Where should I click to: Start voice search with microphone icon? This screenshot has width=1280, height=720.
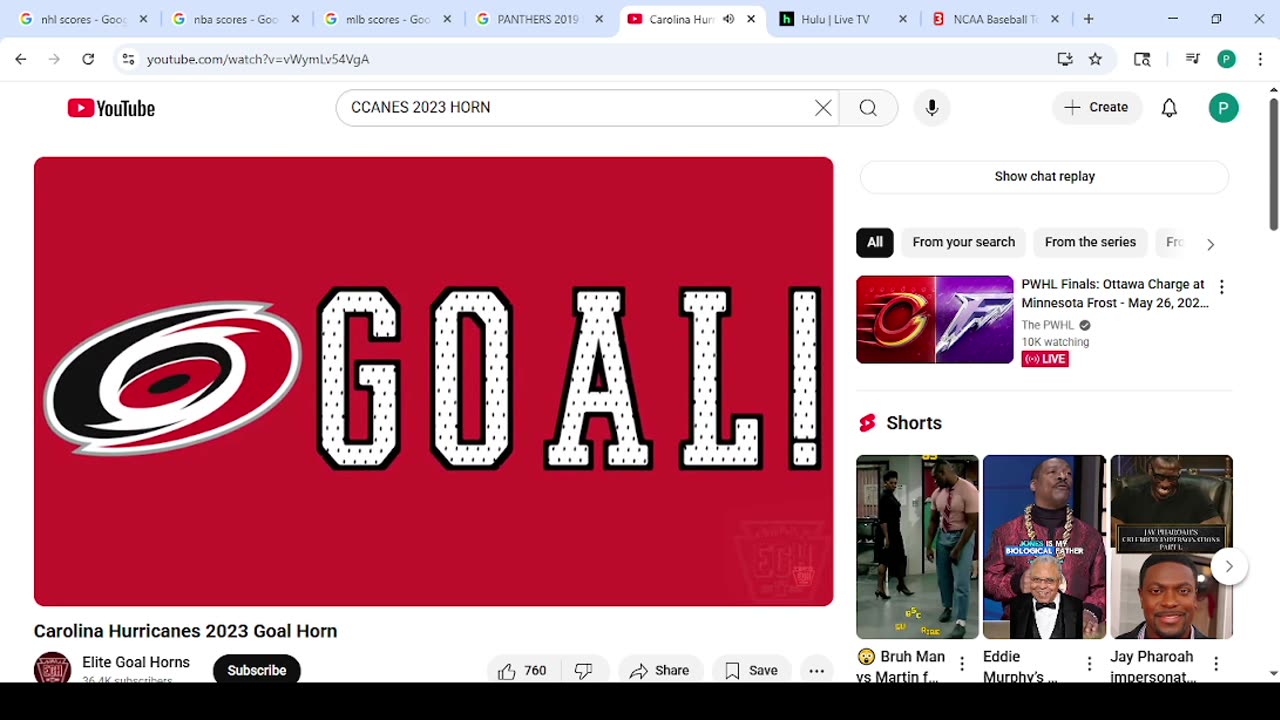[932, 108]
